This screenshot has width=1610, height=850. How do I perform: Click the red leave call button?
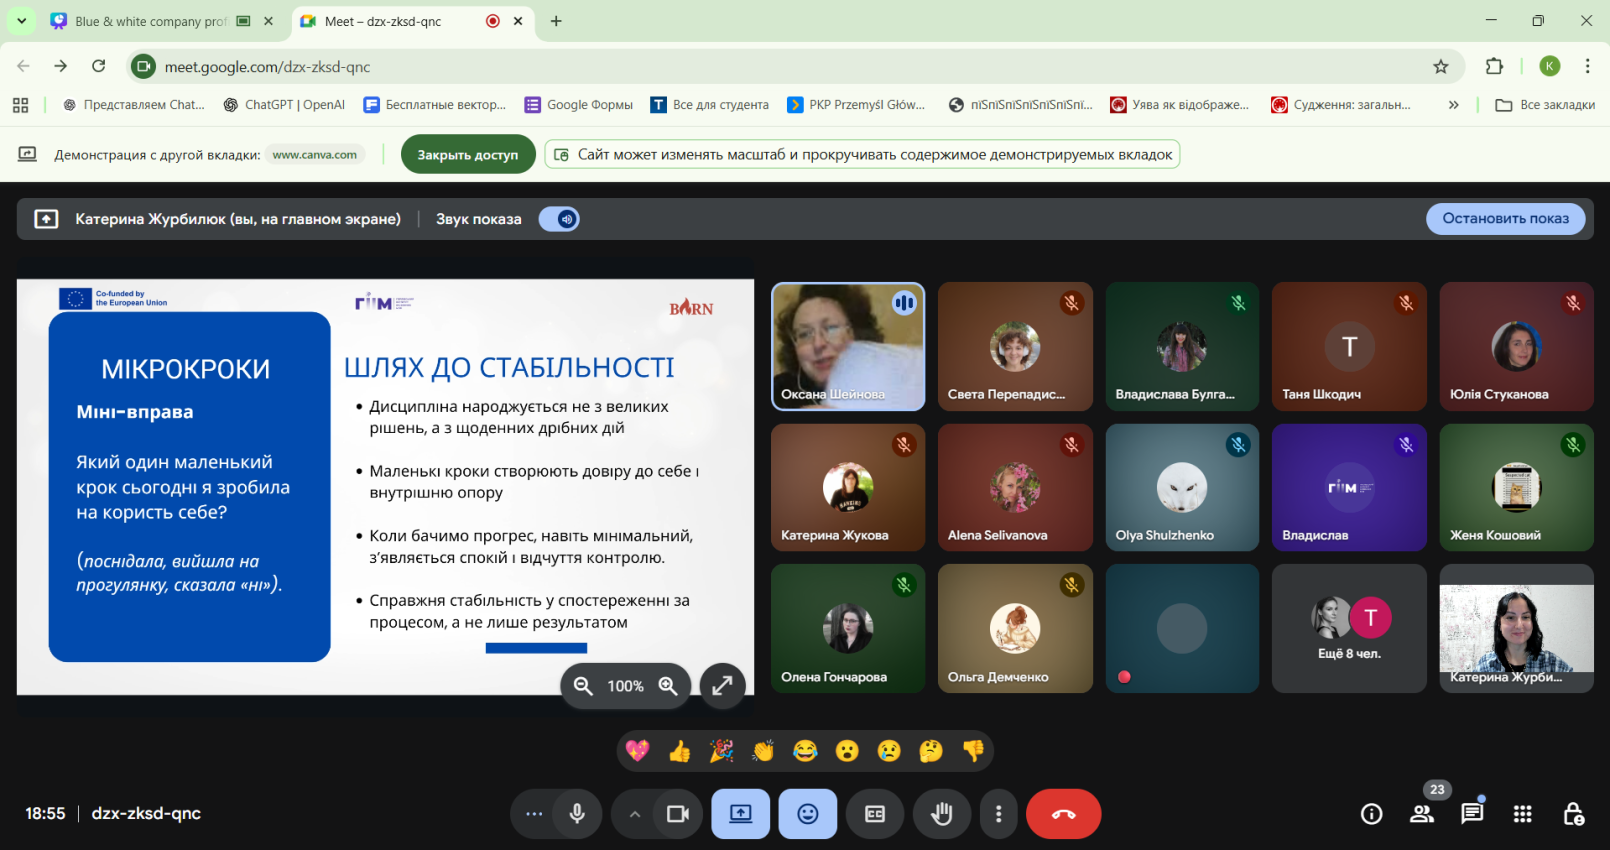click(x=1063, y=814)
